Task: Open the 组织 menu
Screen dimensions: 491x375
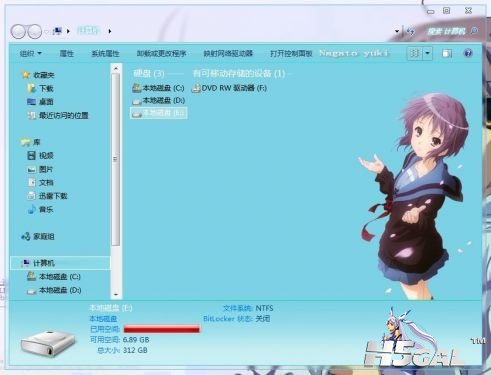Action: point(31,53)
